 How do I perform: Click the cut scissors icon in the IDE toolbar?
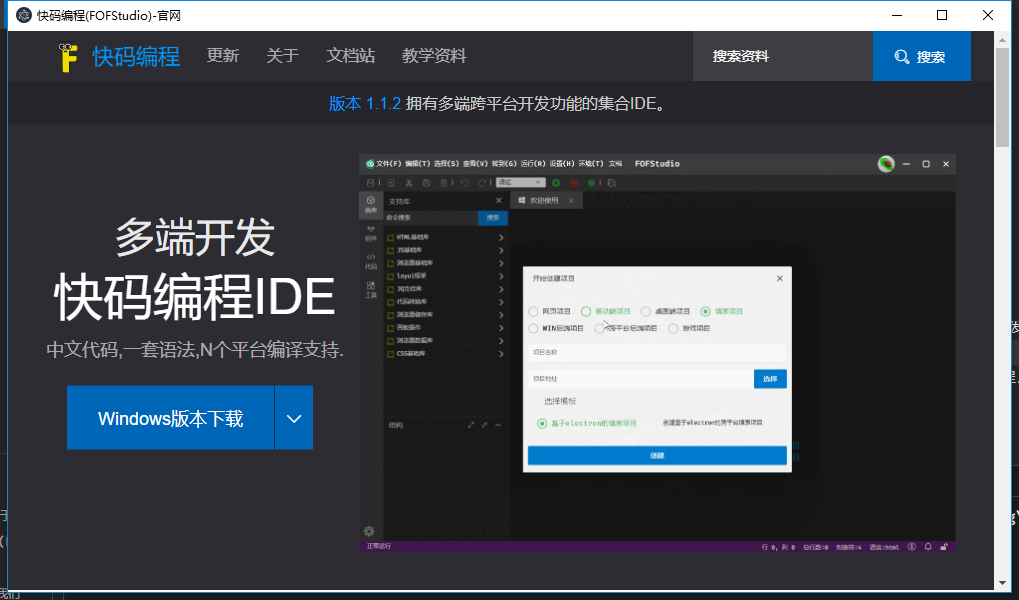click(409, 183)
